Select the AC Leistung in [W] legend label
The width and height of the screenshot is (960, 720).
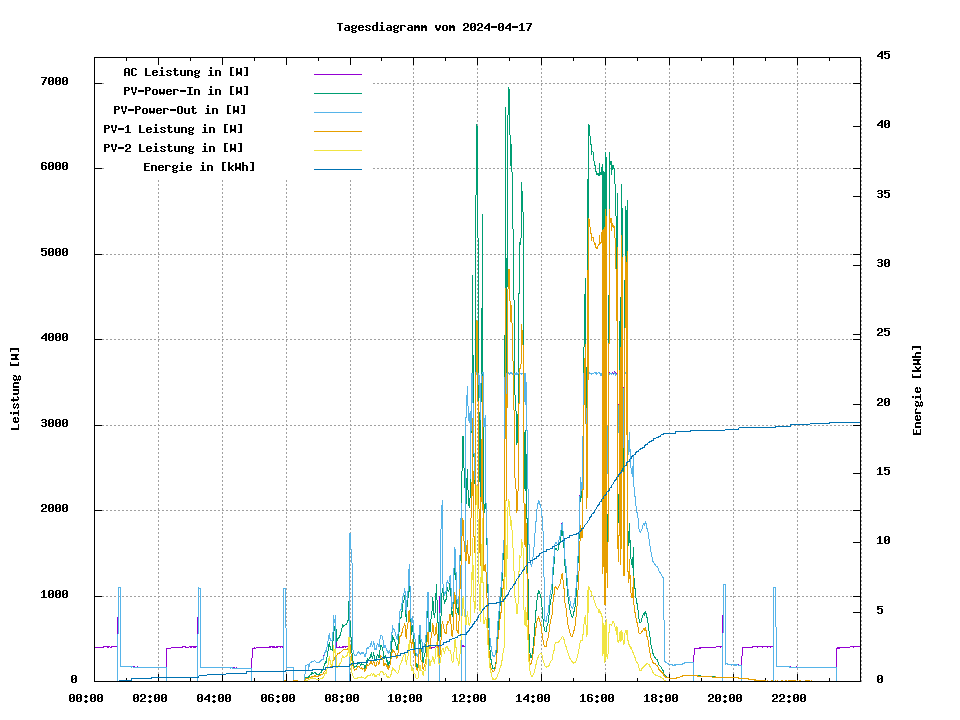[186, 73]
